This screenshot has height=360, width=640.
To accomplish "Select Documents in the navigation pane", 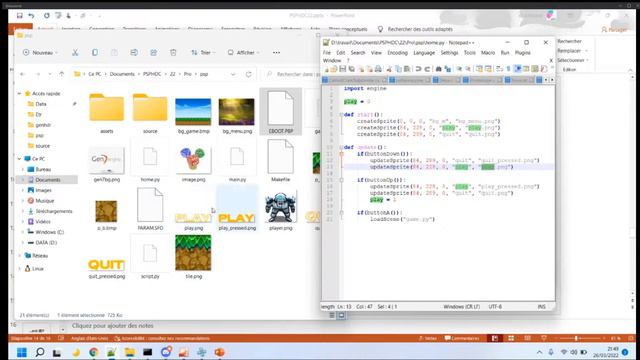I will tap(47, 180).
